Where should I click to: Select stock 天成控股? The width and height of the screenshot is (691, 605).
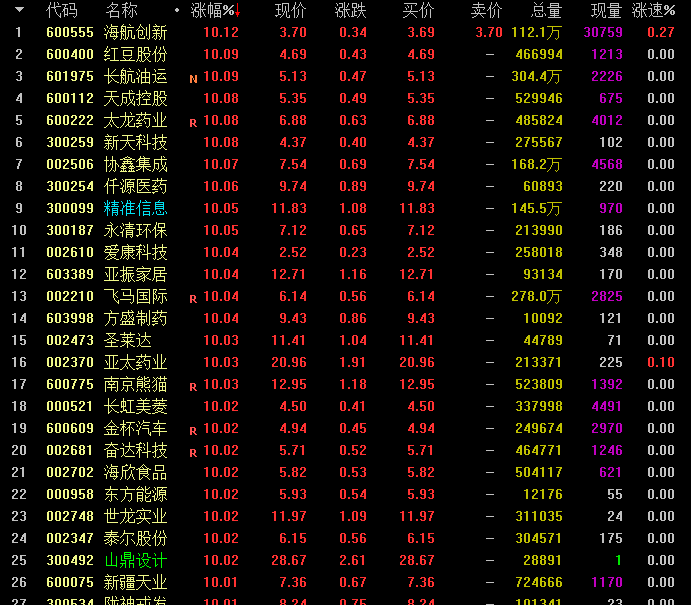tap(135, 98)
